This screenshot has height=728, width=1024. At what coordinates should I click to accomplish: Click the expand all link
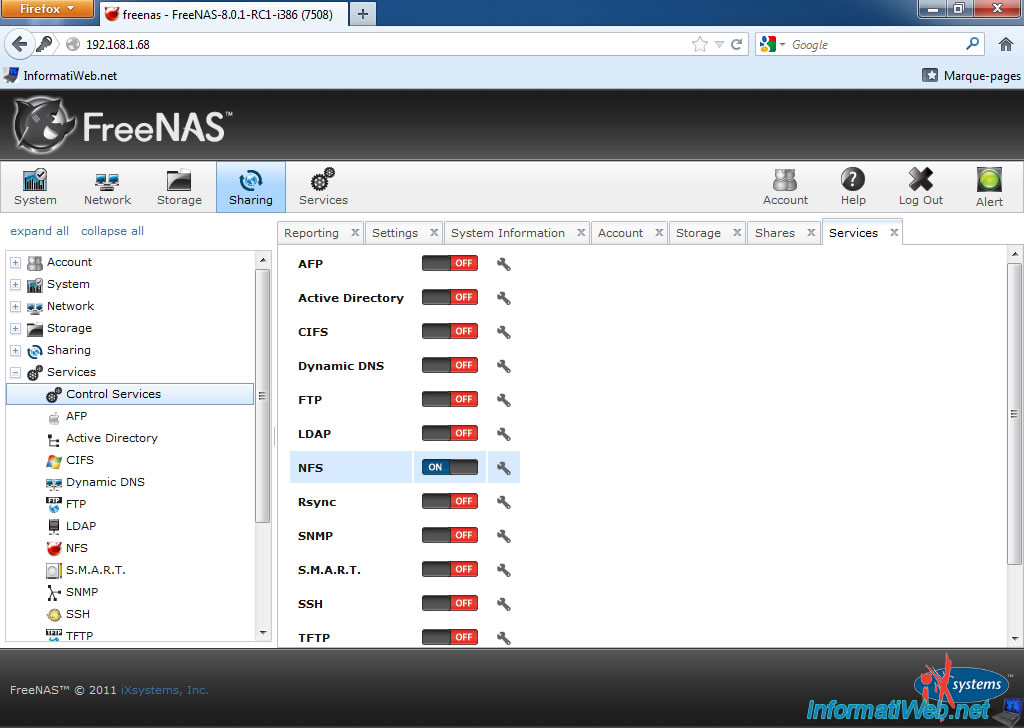[39, 231]
